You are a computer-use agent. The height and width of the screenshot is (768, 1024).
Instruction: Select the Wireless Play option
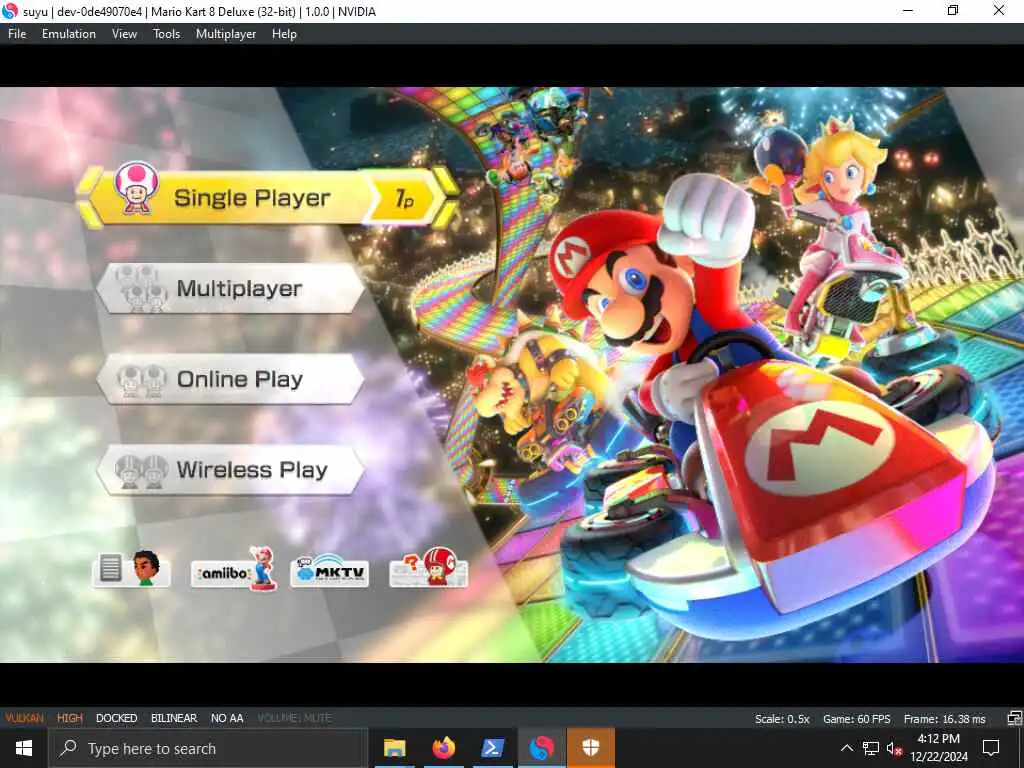click(230, 470)
